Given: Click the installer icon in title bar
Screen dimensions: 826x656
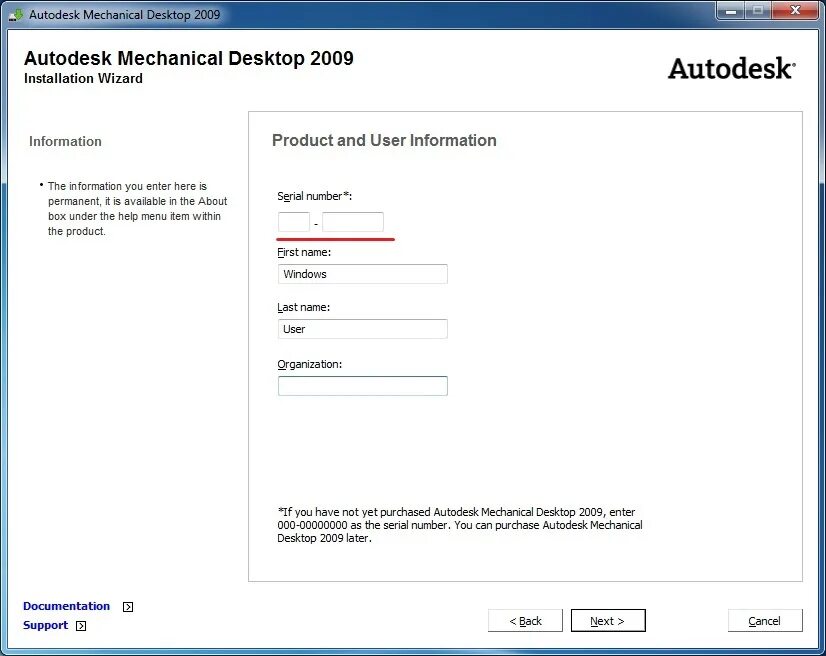Looking at the screenshot, I should coord(16,15).
